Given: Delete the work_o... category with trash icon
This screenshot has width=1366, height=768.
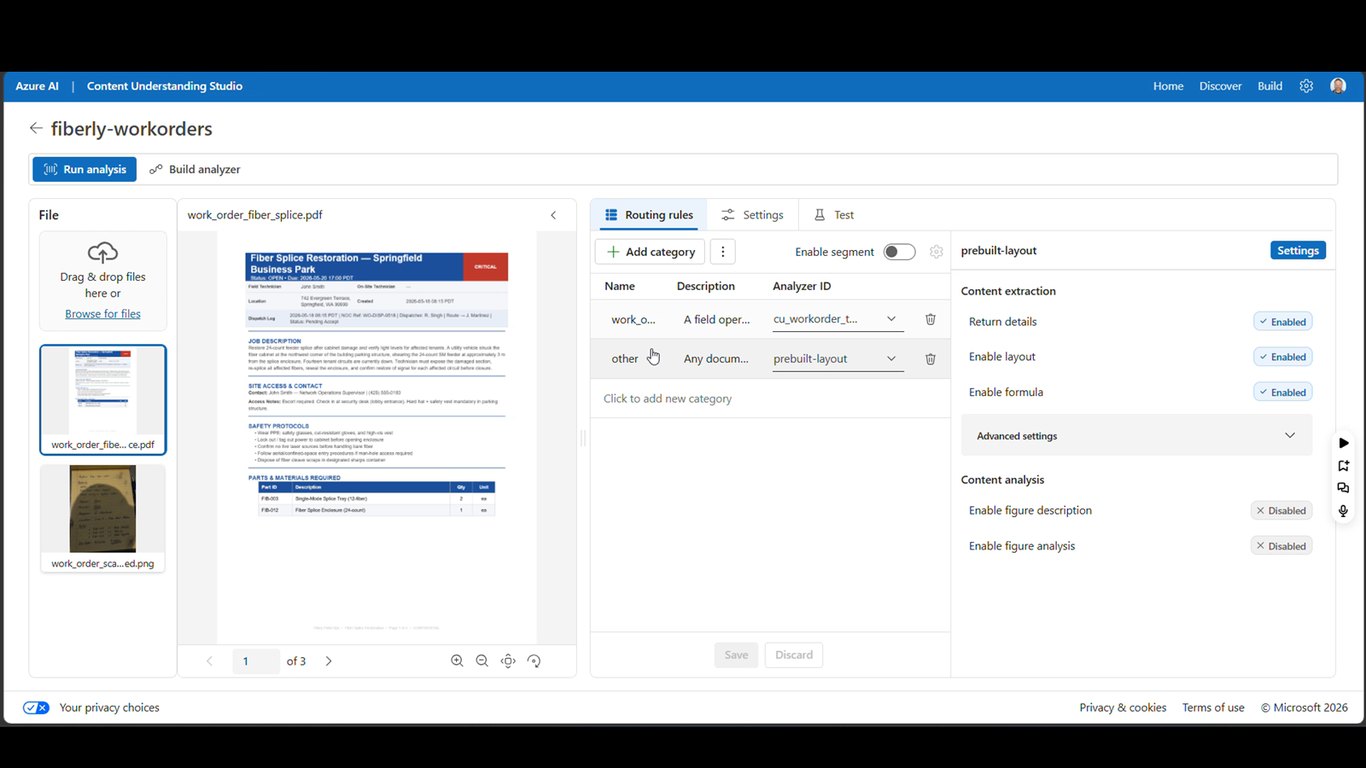Looking at the screenshot, I should point(930,319).
